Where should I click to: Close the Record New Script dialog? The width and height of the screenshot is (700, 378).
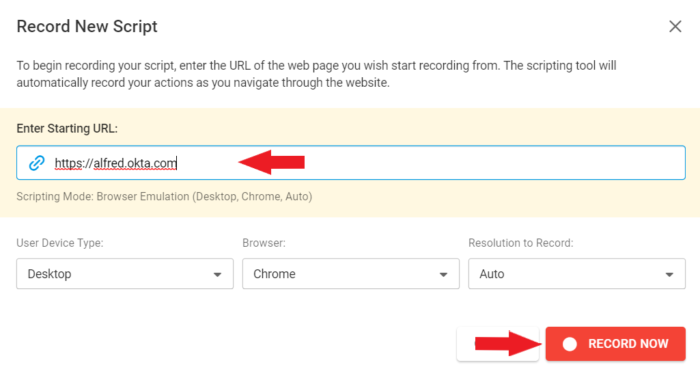click(675, 26)
